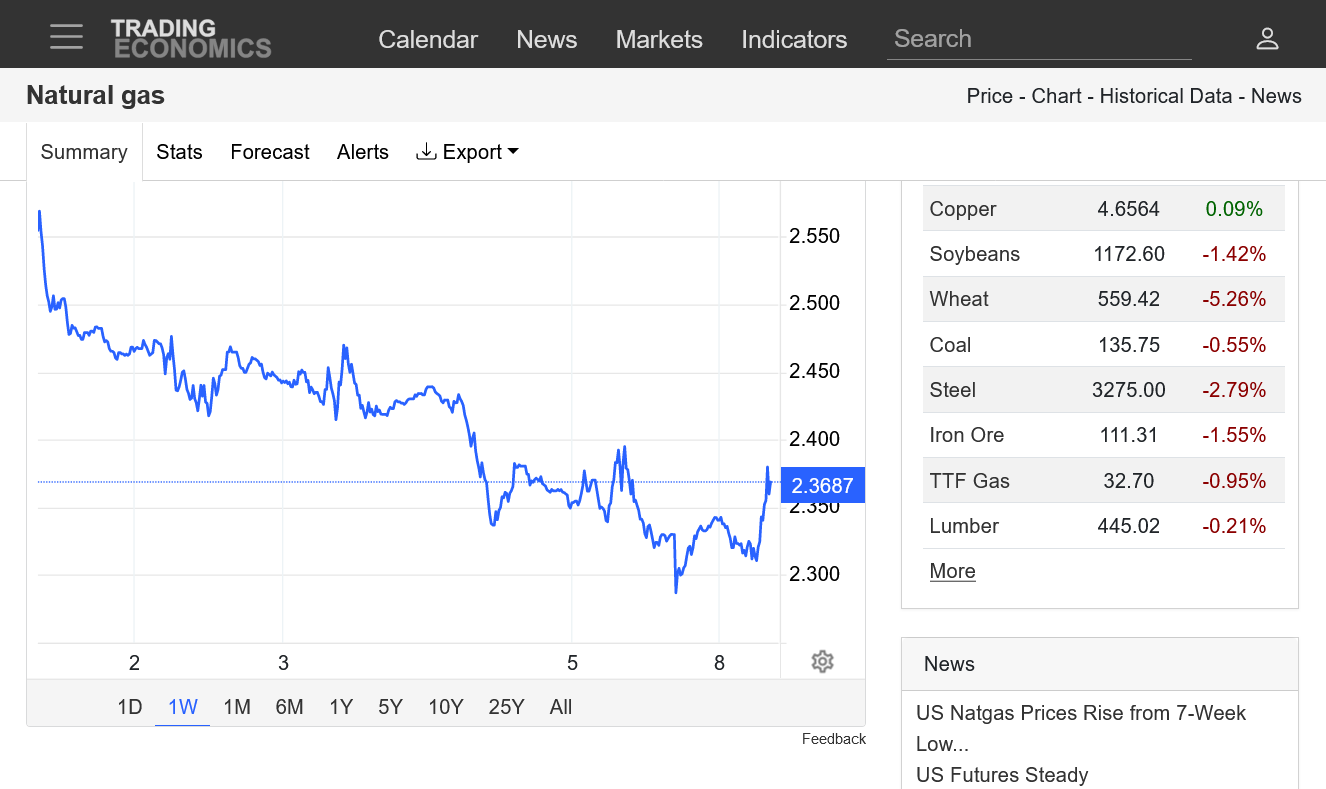Open the Lumber commodity row
Viewport: 1326px width, 789px height.
point(1103,526)
